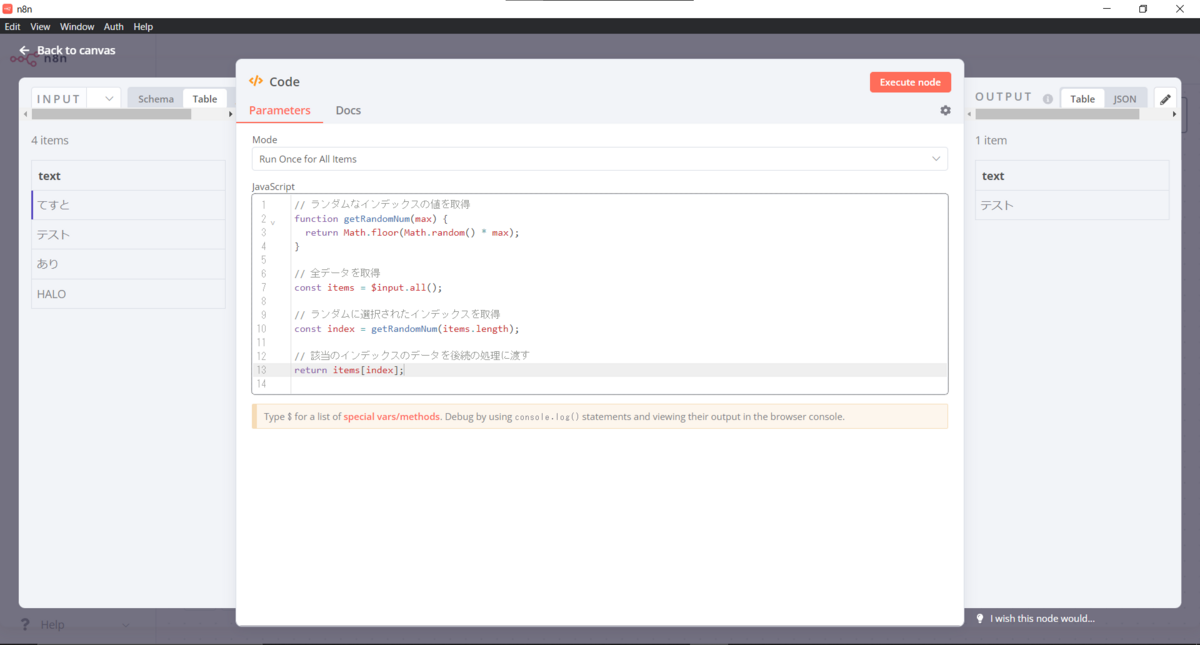Click the 1 item label
1200x645 pixels.
991,141
